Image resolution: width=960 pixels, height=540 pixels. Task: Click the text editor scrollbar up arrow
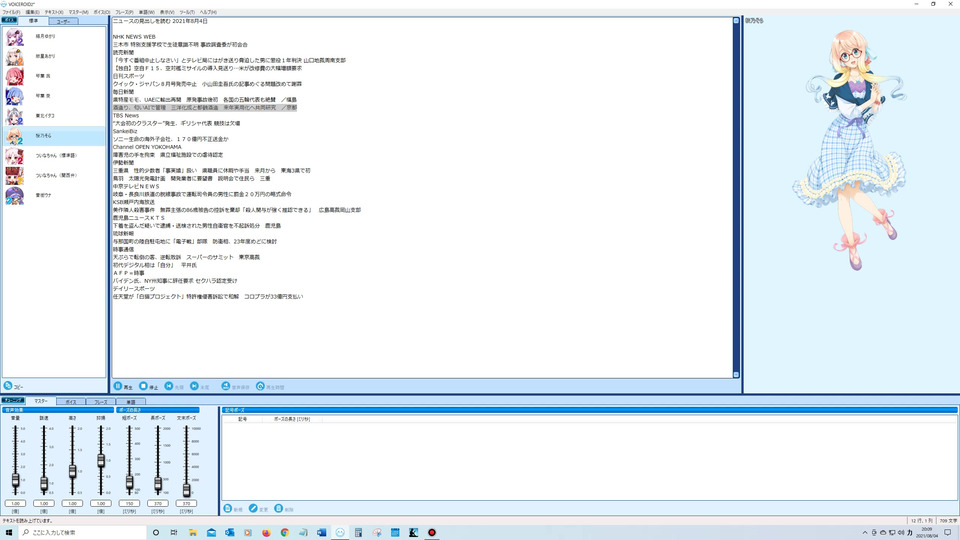(x=736, y=21)
